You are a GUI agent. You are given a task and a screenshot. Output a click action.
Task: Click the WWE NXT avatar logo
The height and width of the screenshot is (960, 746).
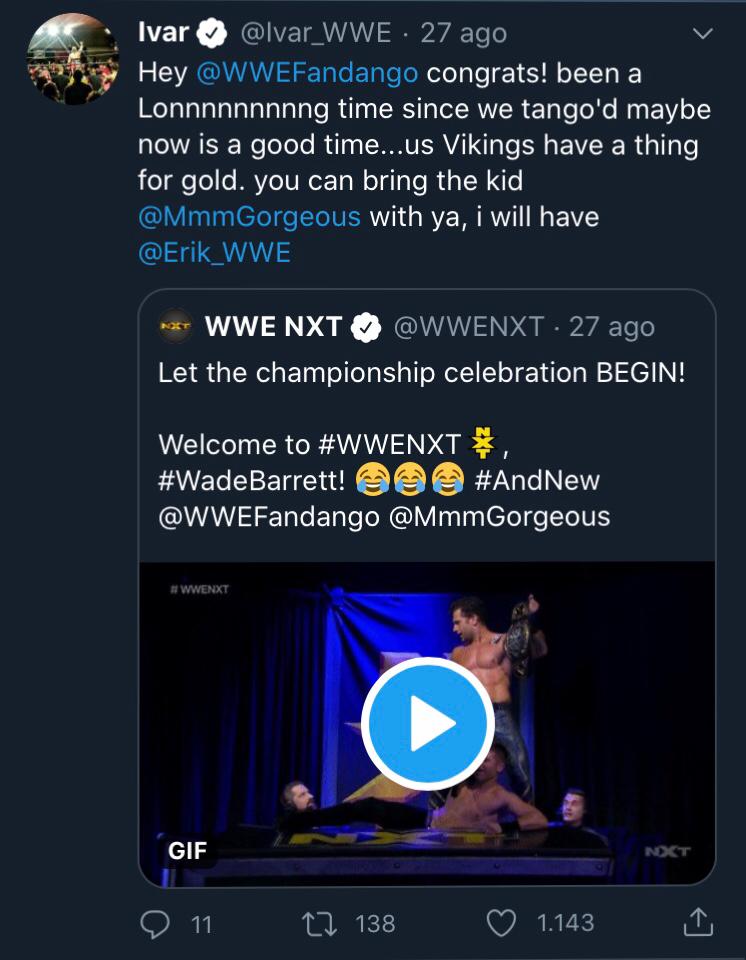tap(175, 326)
